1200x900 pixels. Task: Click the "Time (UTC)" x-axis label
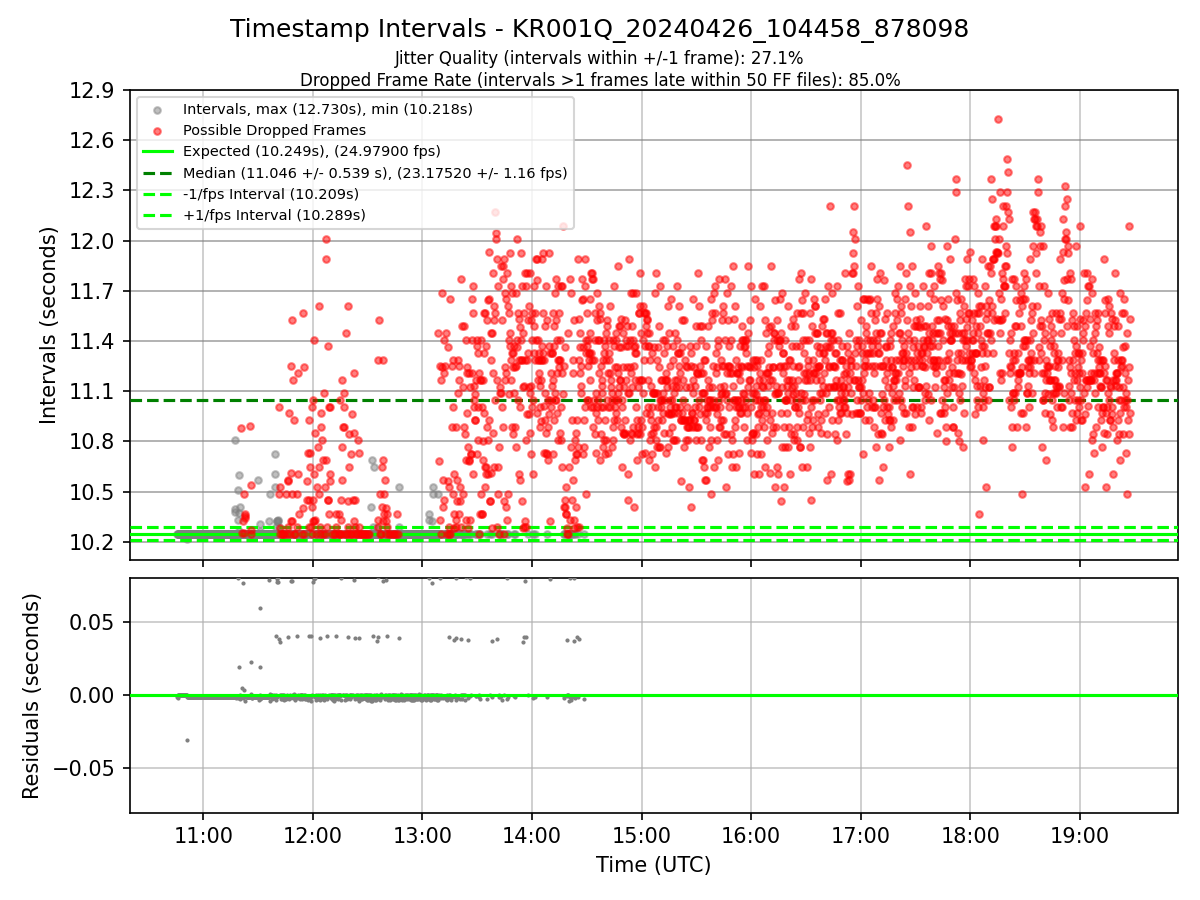(653, 865)
